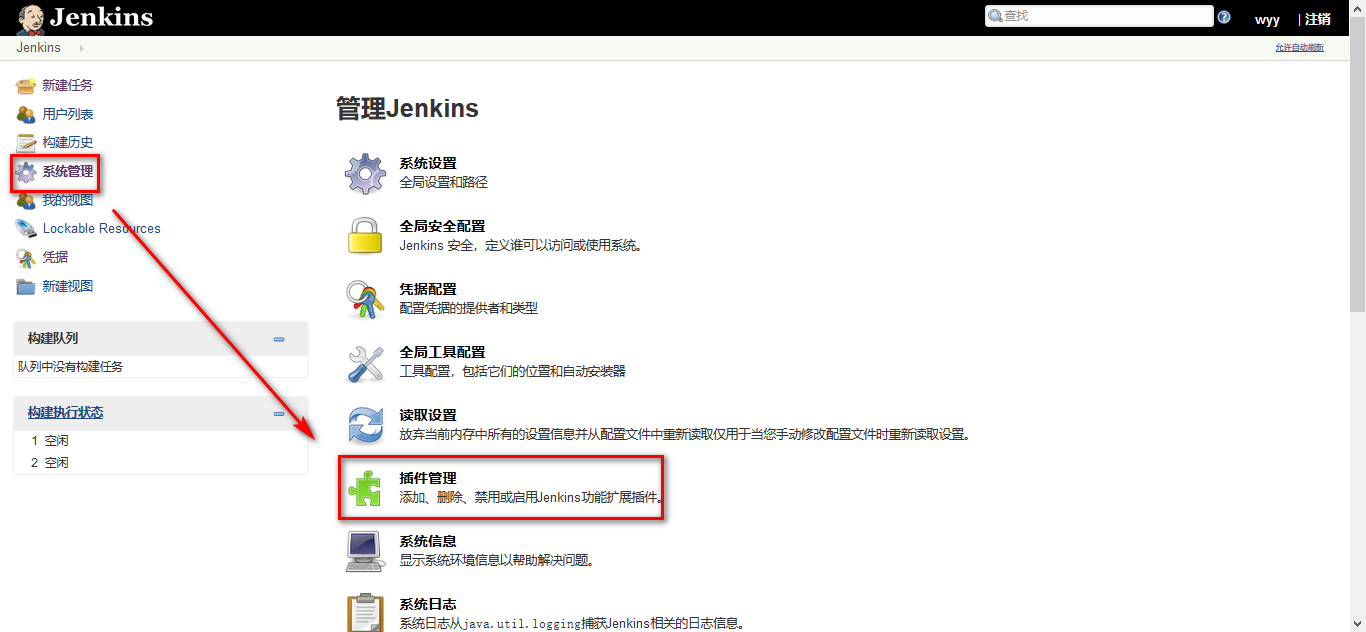Viewport: 1366px width, 632px height.
Task: Open 系统管理 in the sidebar
Action: (67, 171)
